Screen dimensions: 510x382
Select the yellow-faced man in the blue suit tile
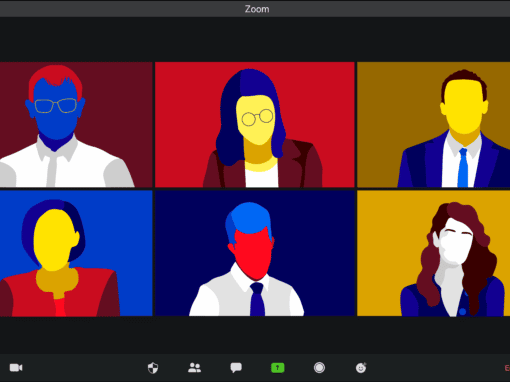[x=434, y=124]
